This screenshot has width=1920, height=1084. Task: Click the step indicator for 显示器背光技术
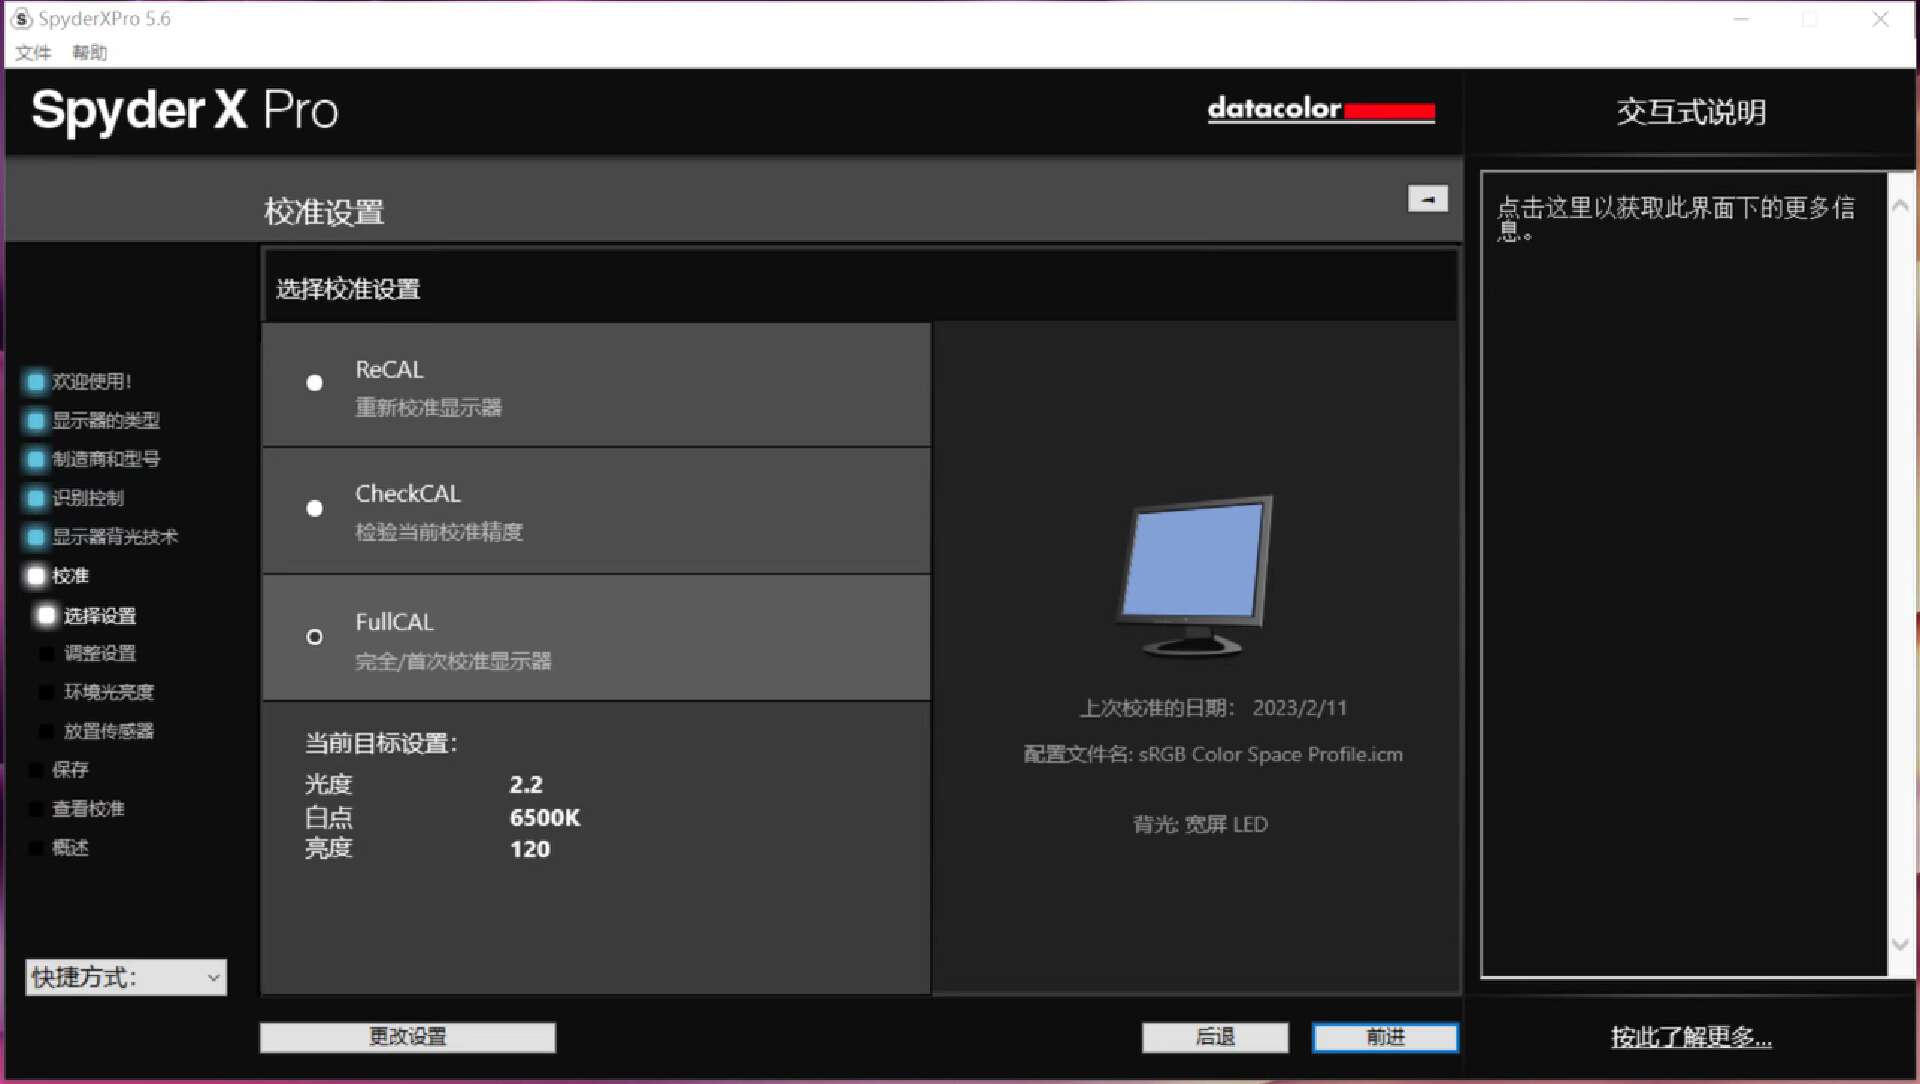pyautogui.click(x=36, y=537)
